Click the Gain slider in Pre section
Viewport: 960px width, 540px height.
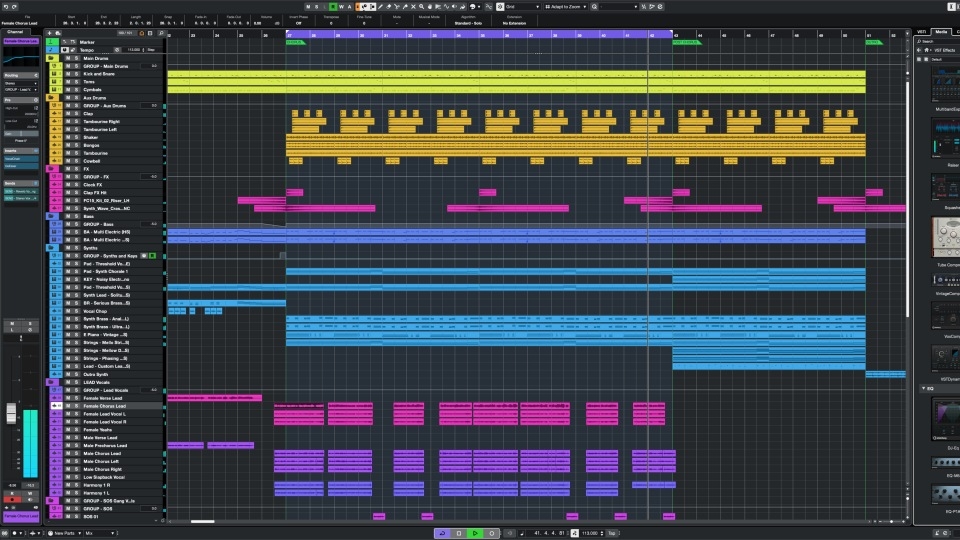[21, 133]
